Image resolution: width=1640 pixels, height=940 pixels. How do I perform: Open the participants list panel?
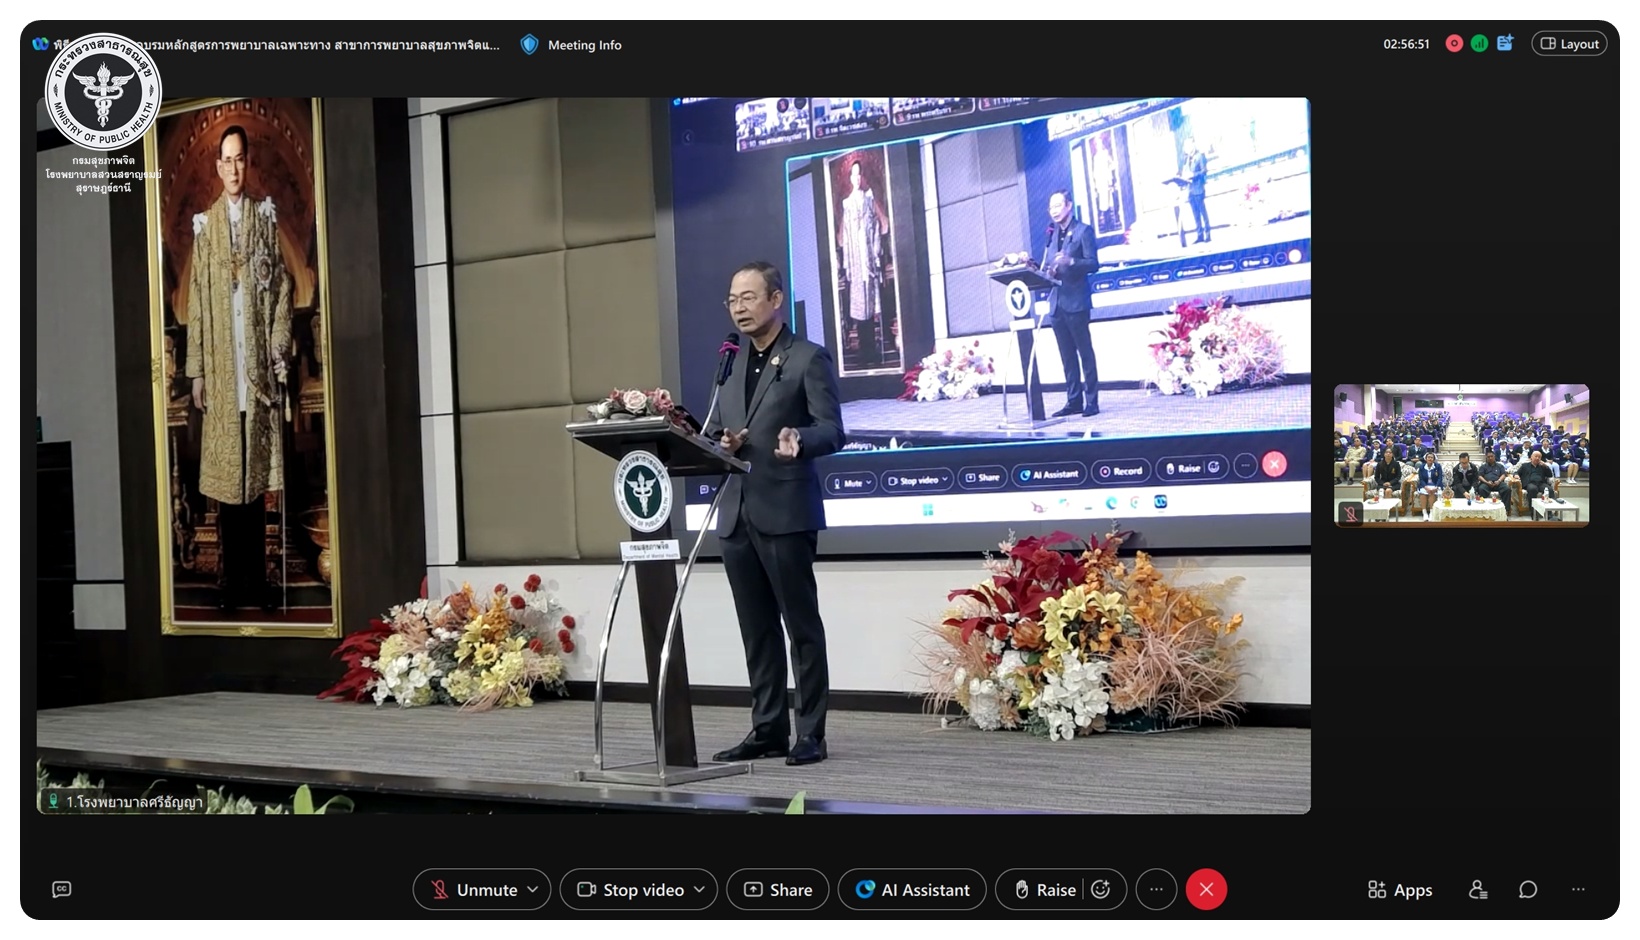tap(1477, 889)
